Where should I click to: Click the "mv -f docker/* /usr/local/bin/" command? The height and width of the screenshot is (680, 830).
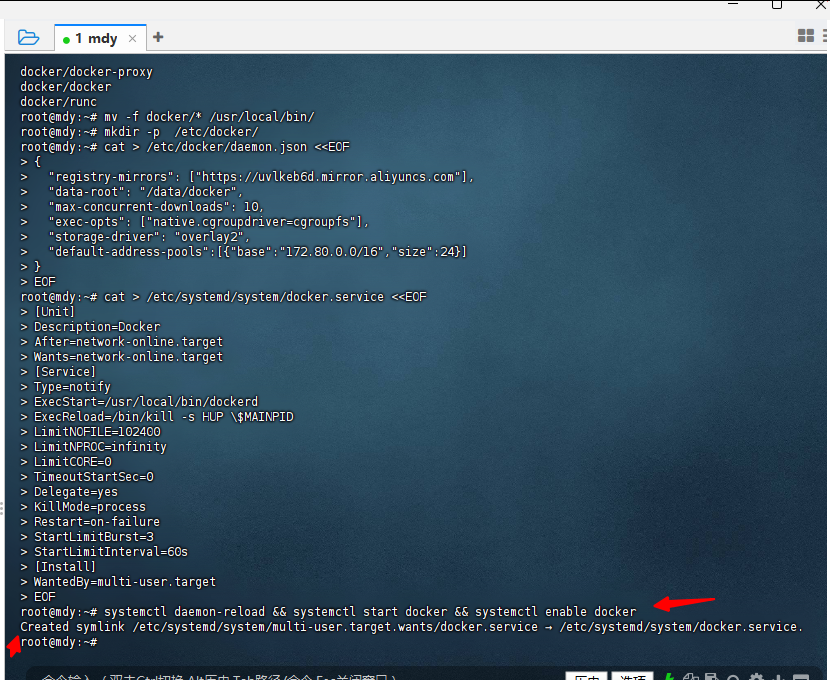(x=209, y=116)
